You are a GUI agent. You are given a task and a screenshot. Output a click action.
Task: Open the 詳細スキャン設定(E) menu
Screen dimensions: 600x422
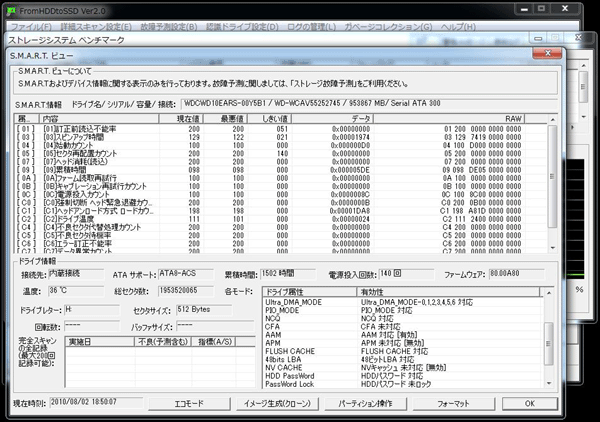tap(96, 27)
